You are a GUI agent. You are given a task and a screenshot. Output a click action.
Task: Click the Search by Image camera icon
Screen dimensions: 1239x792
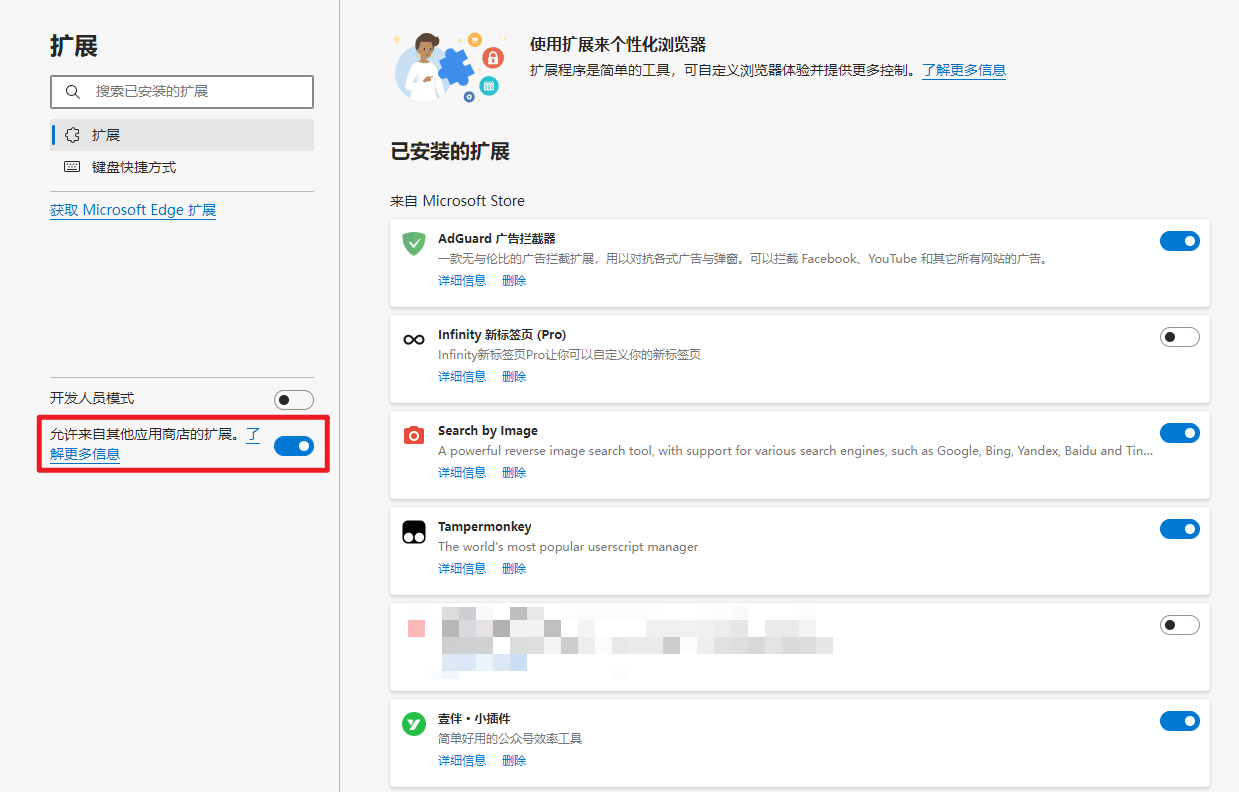(413, 435)
